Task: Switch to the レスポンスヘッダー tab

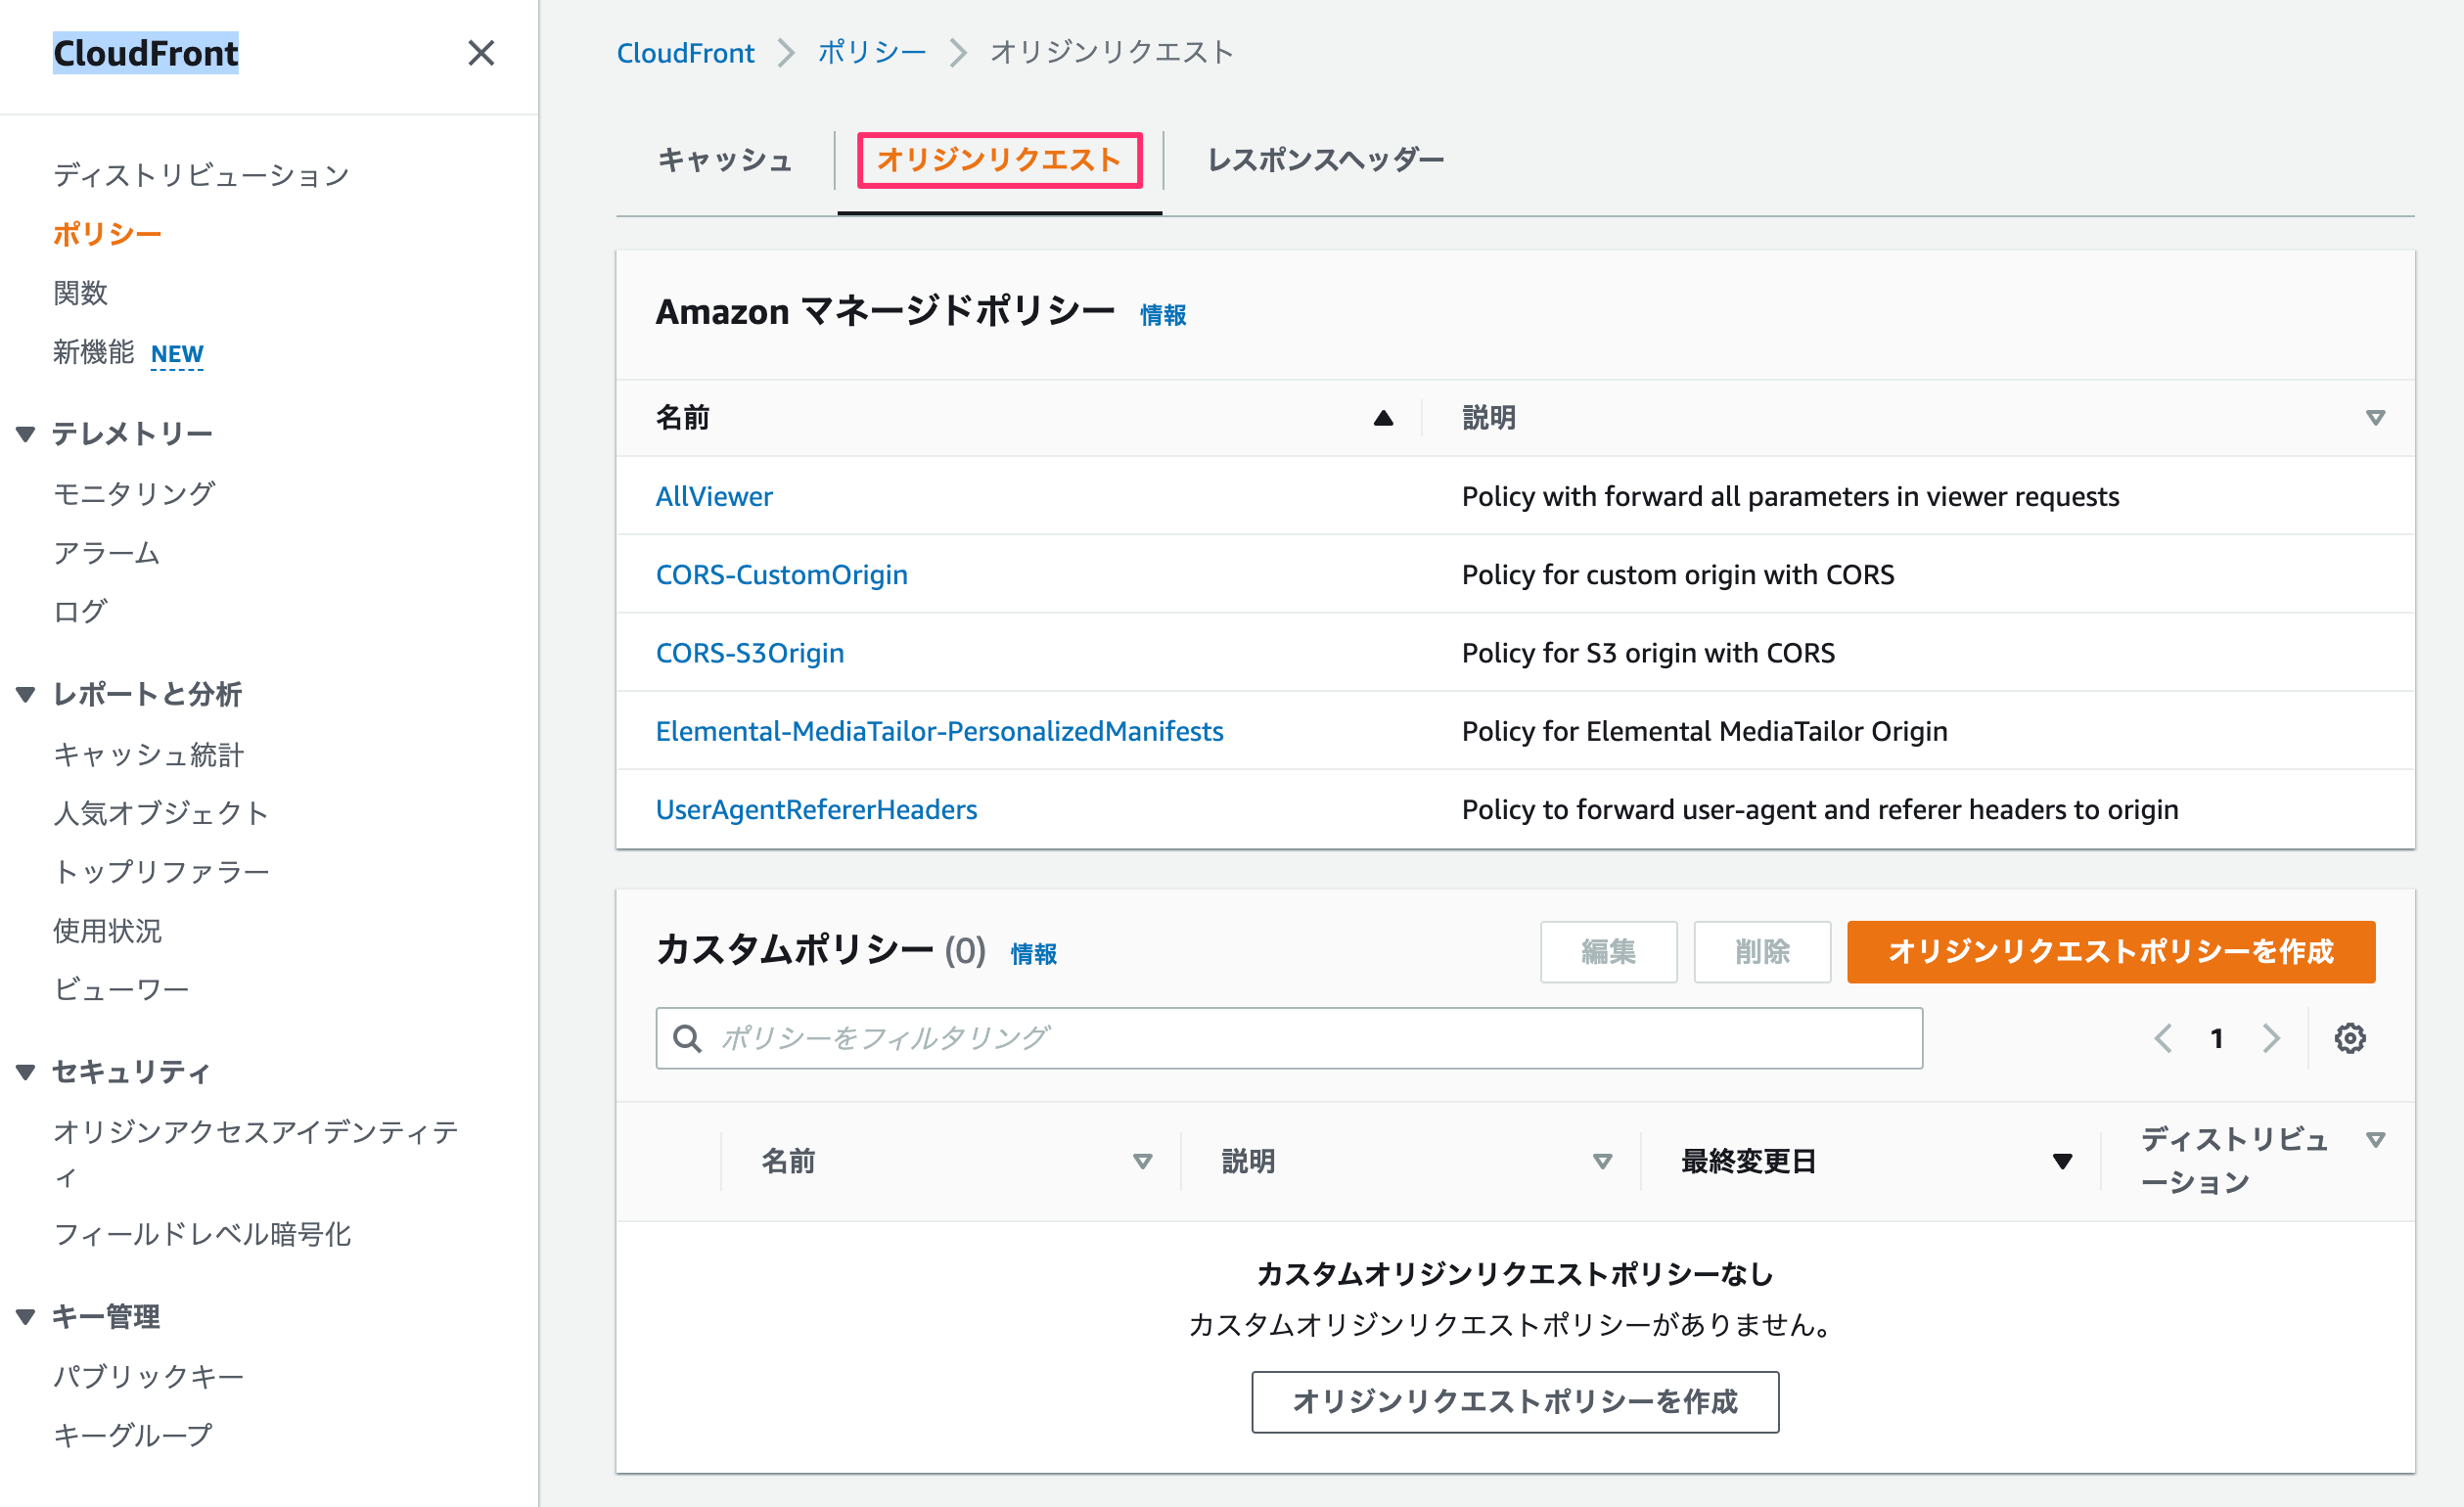Action: 1326,160
